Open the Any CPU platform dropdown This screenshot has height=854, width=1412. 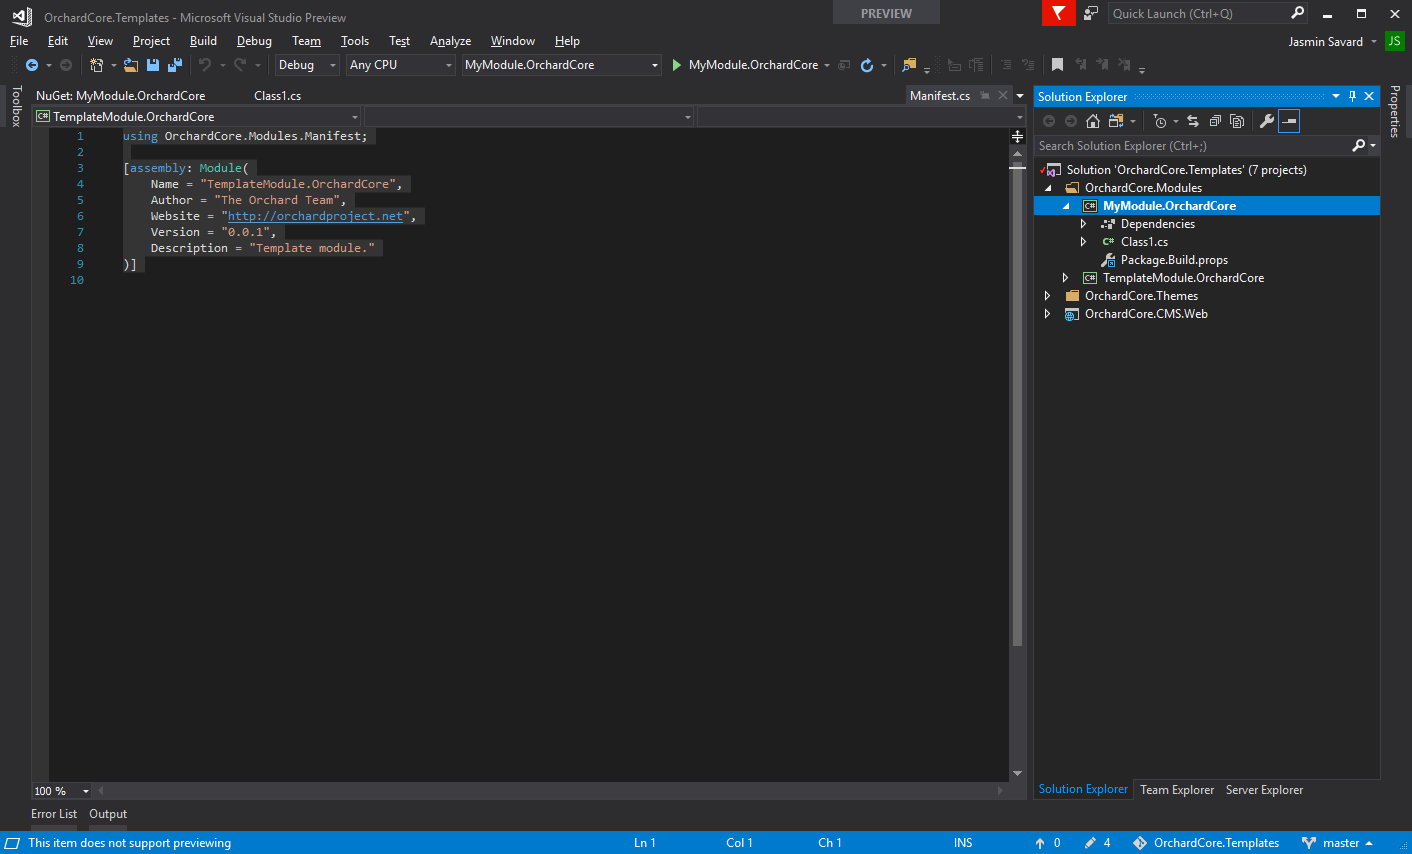click(401, 65)
